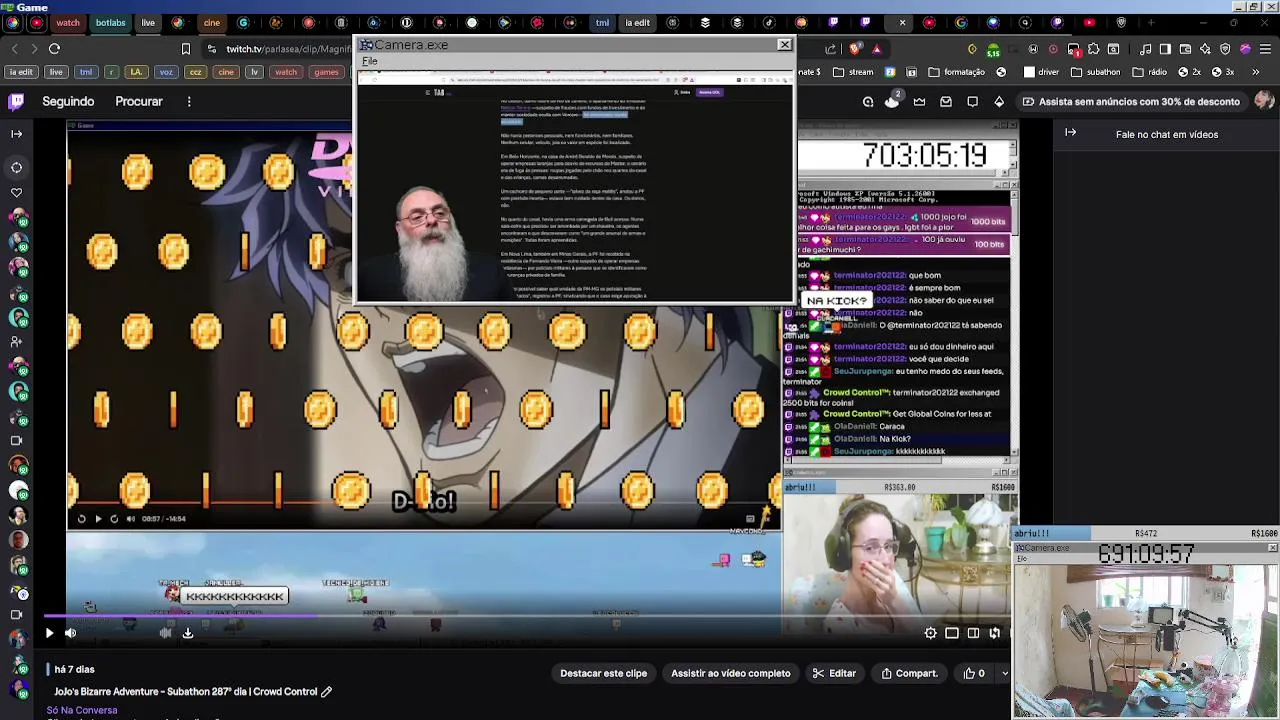This screenshot has width=1280, height=720.
Task: Open the 'botlabs' browser tab
Action: click(x=110, y=23)
